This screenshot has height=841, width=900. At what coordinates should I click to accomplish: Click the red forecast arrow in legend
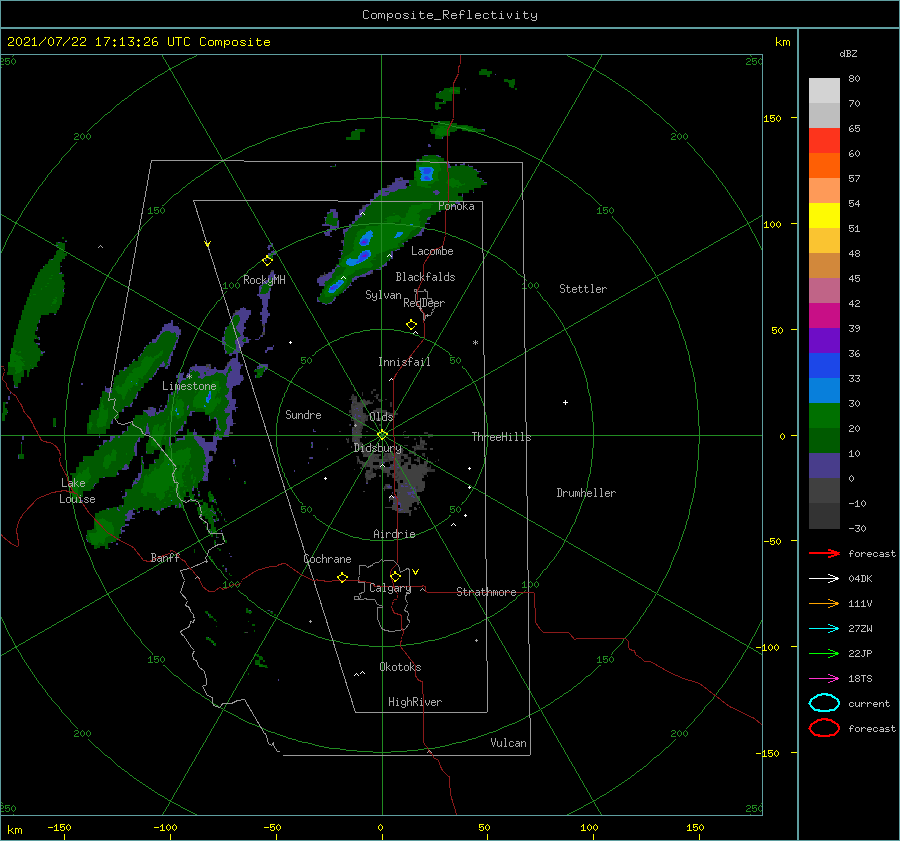tap(824, 553)
